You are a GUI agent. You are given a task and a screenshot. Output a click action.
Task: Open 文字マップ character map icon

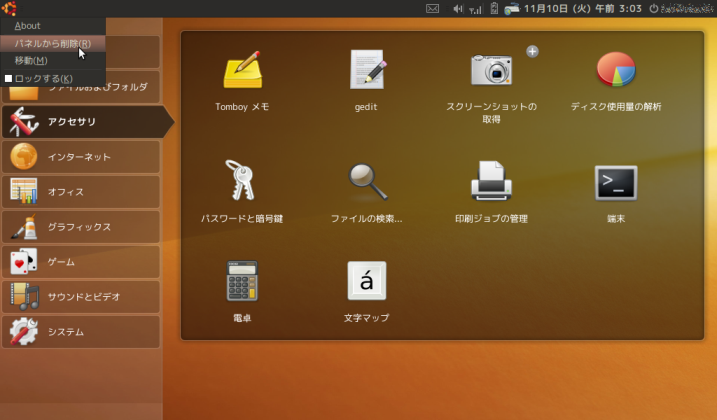coord(367,281)
